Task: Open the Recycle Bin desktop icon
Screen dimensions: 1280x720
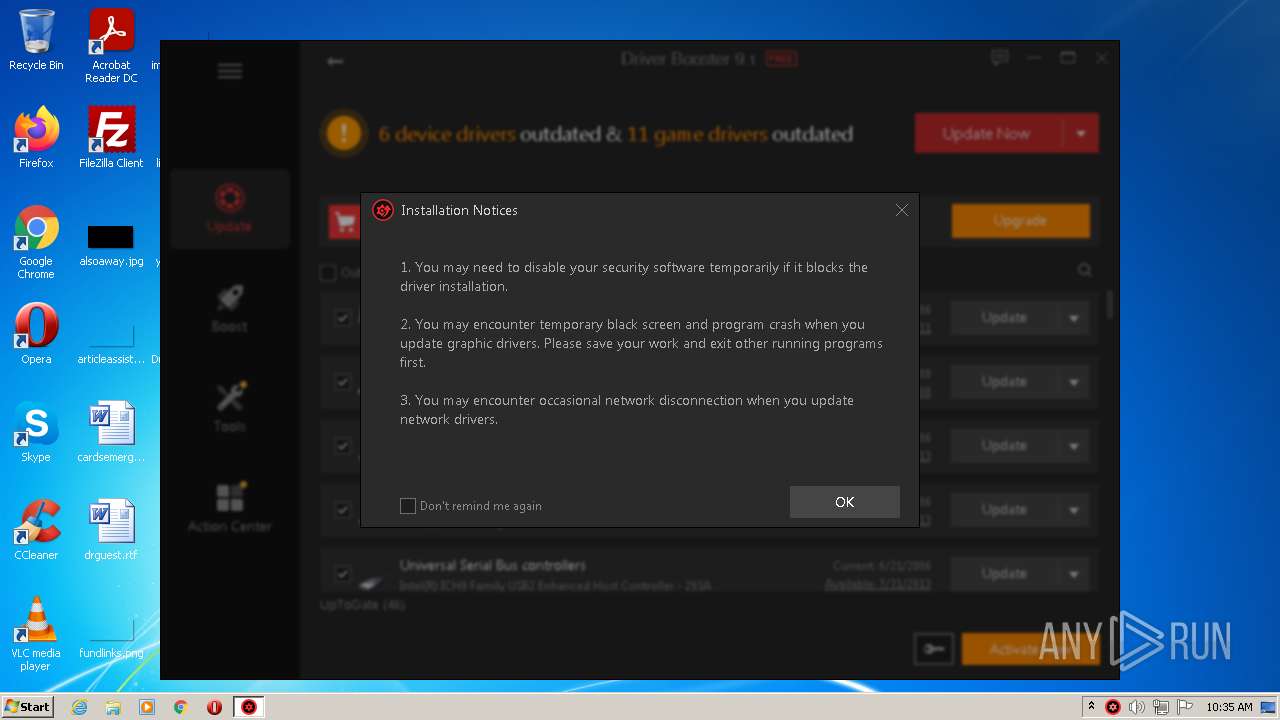Action: click(x=36, y=40)
